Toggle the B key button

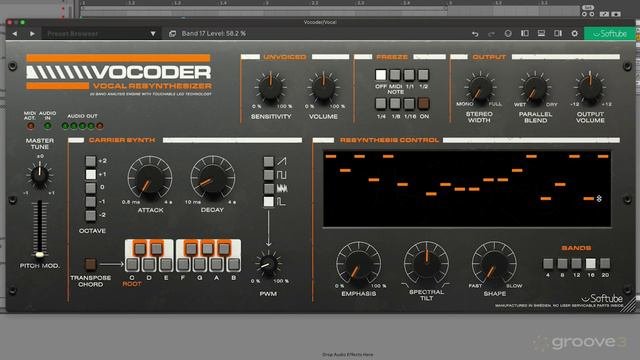point(233,264)
